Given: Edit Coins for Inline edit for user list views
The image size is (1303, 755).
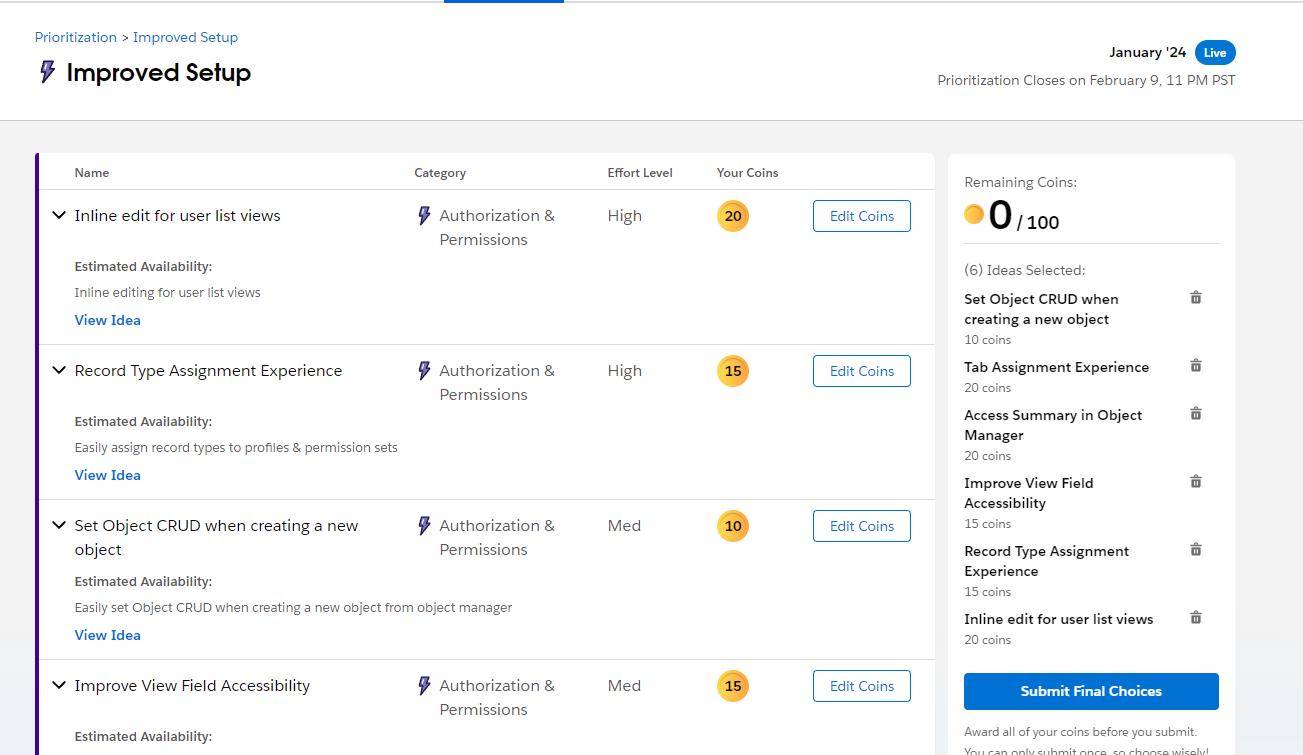Looking at the screenshot, I should pyautogui.click(x=861, y=216).
